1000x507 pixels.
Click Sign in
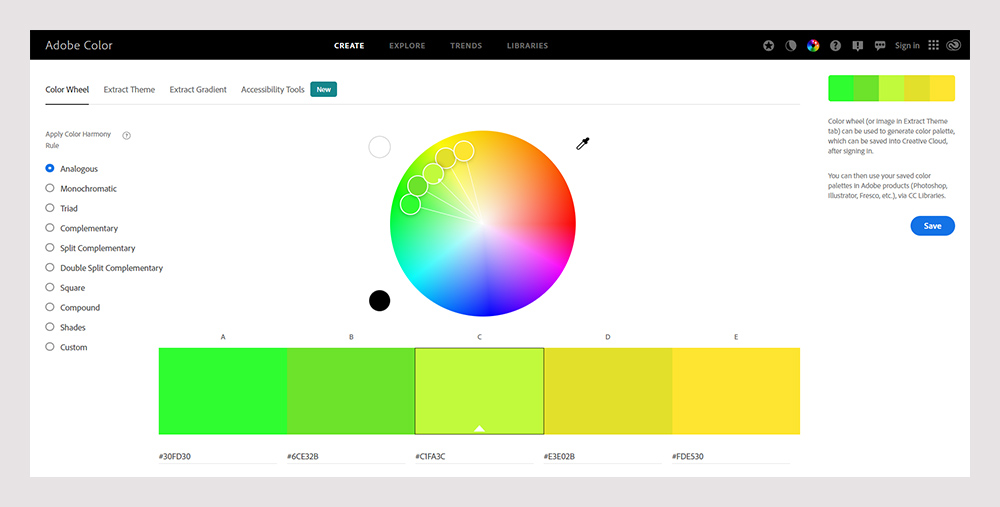pos(907,46)
